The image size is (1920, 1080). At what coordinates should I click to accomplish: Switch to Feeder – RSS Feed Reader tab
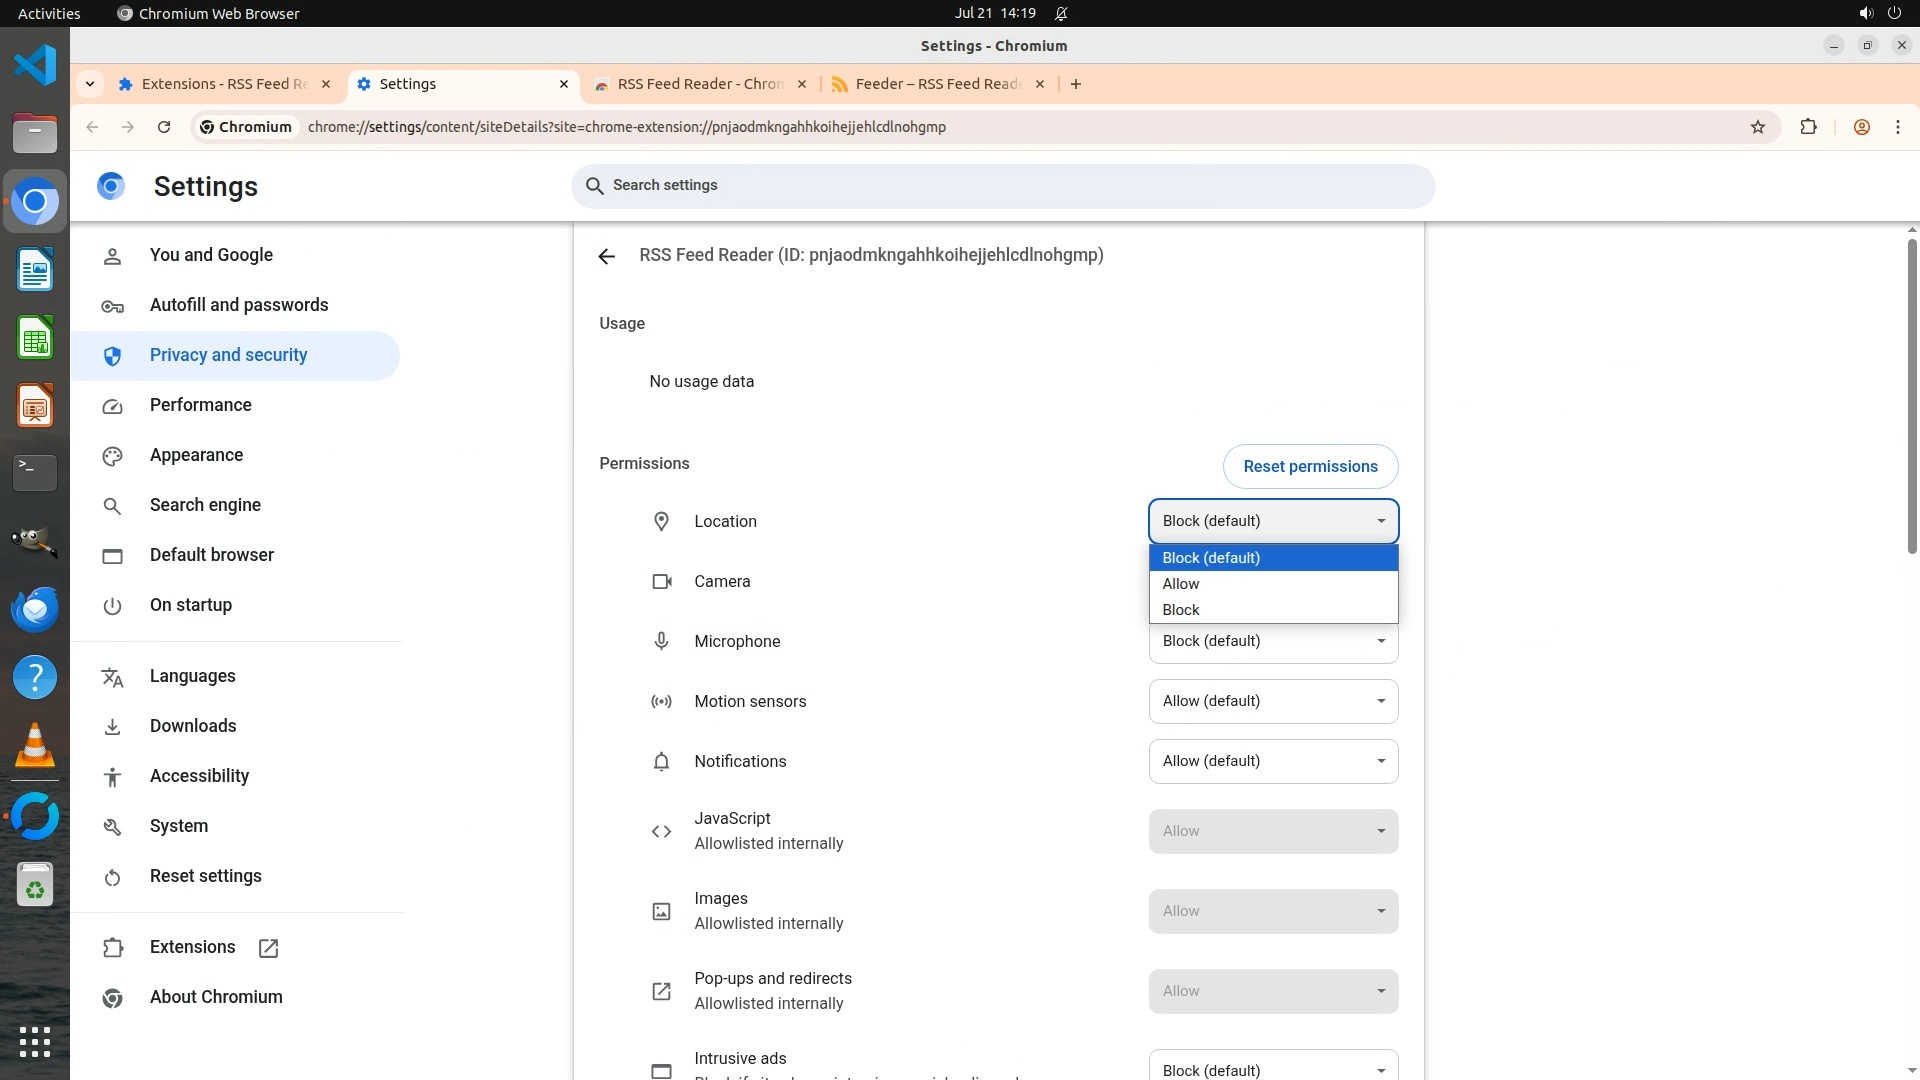point(936,84)
